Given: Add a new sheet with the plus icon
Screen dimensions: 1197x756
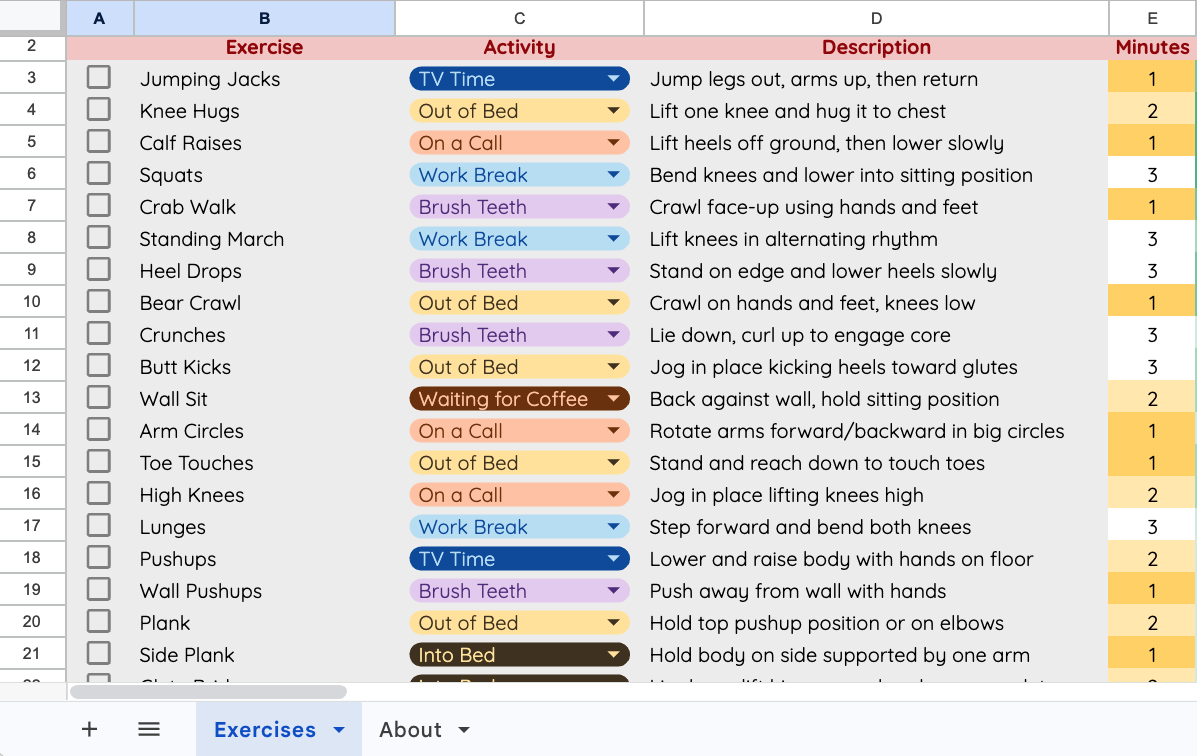Looking at the screenshot, I should point(89,729).
